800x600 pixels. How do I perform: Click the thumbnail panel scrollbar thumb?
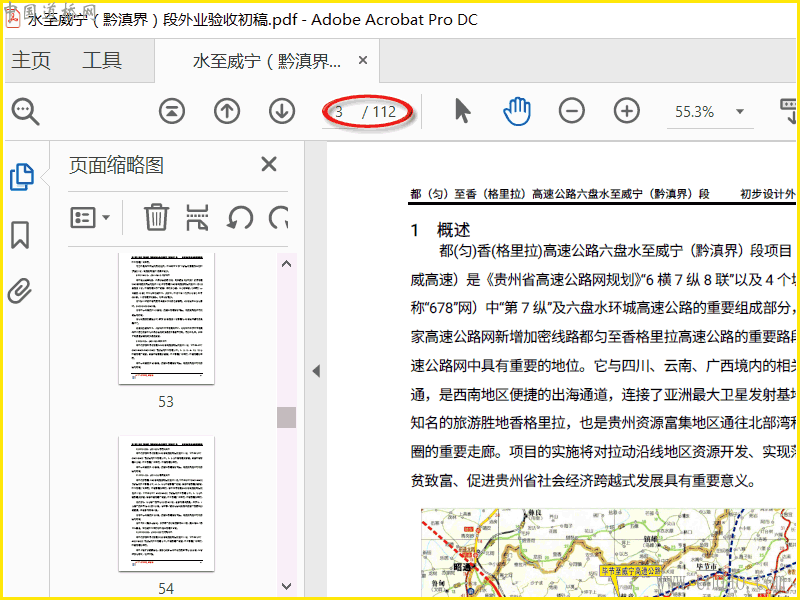(x=286, y=417)
